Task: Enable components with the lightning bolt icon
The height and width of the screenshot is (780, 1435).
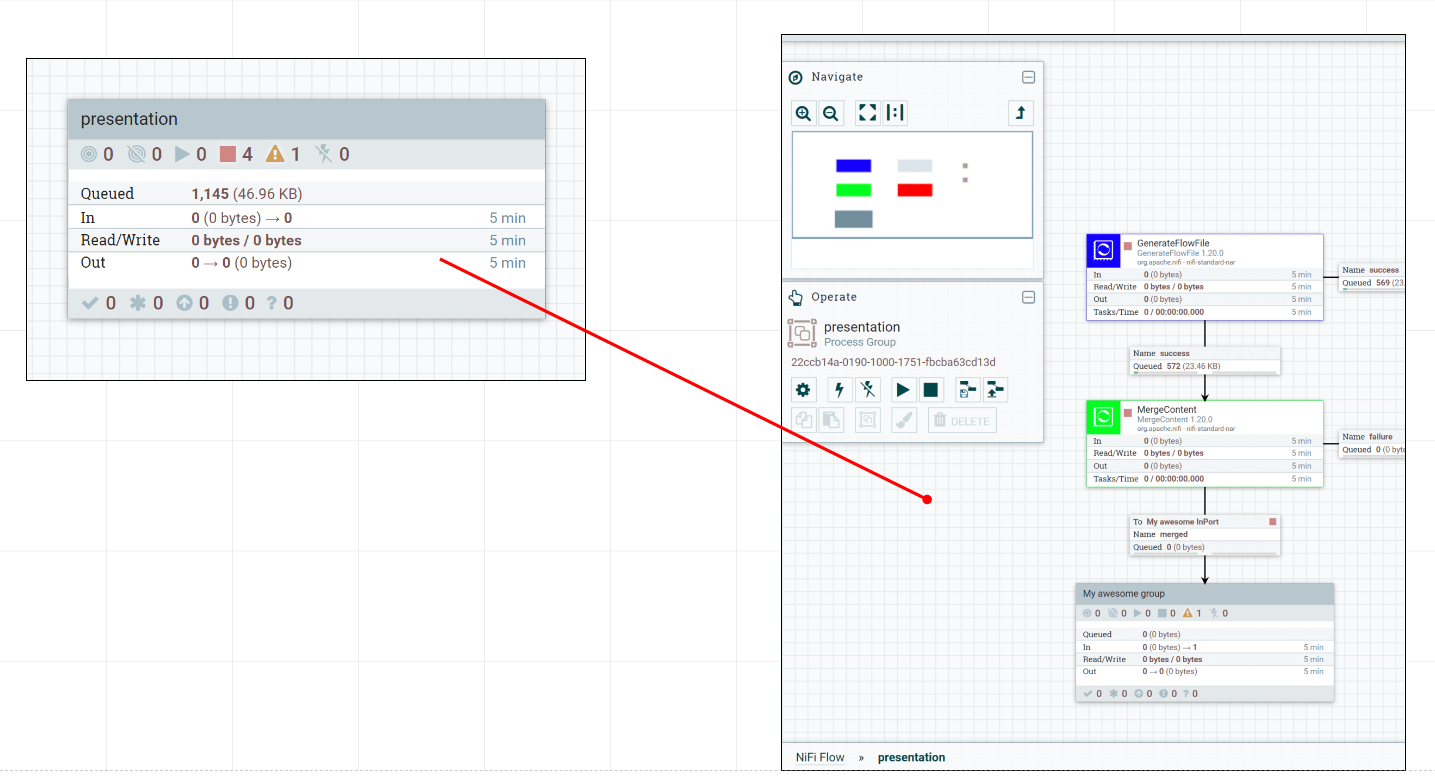Action: point(839,390)
